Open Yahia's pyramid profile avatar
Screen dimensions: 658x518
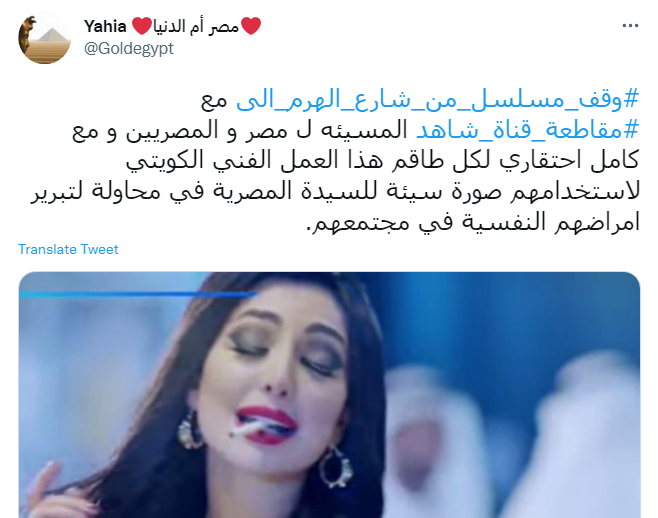[44, 38]
